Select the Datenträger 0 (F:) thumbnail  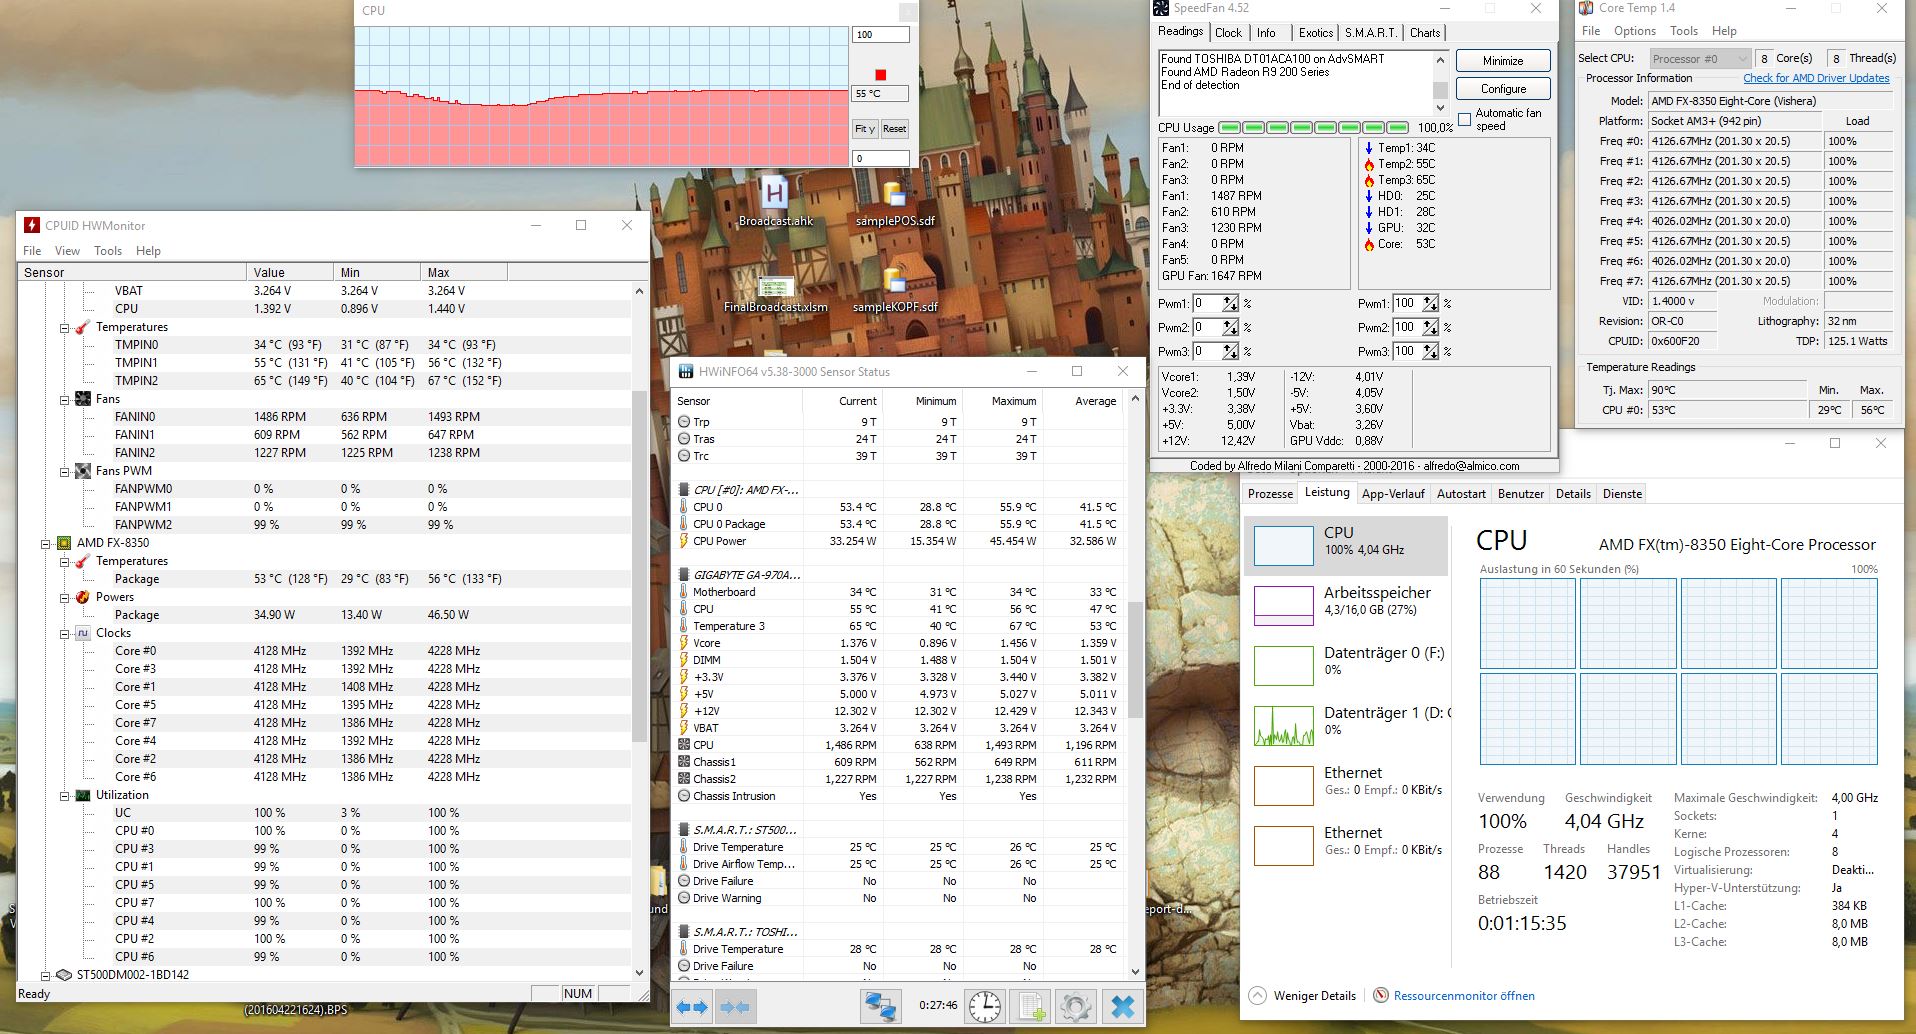click(1283, 666)
